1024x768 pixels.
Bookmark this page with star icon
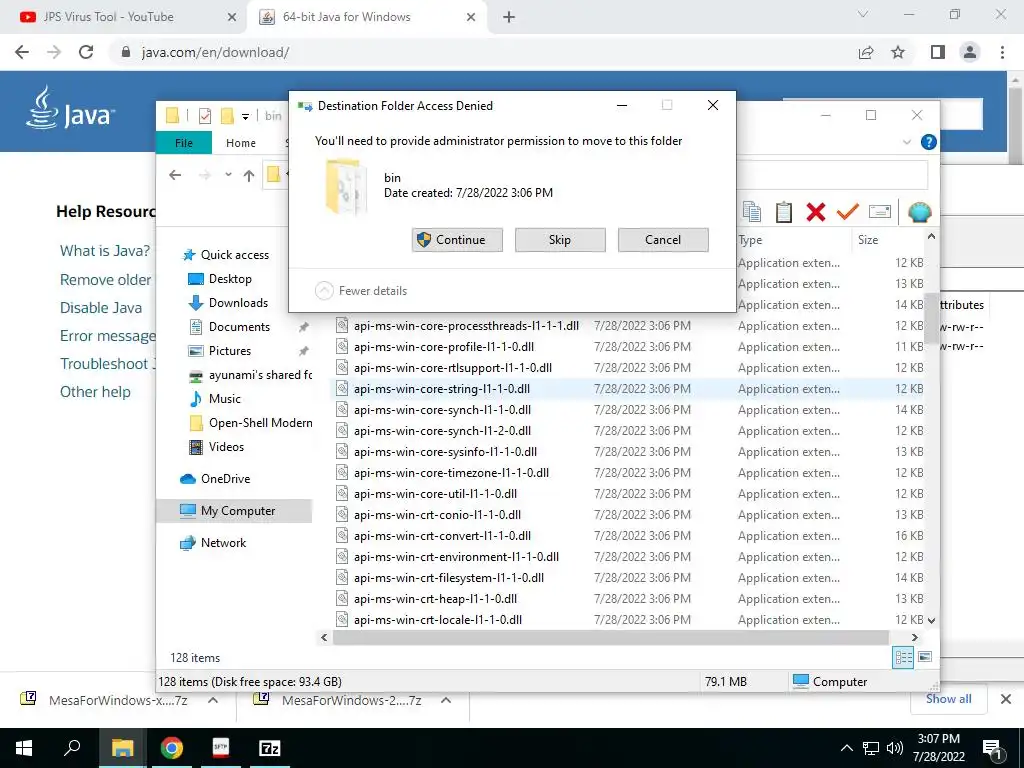pyautogui.click(x=898, y=52)
